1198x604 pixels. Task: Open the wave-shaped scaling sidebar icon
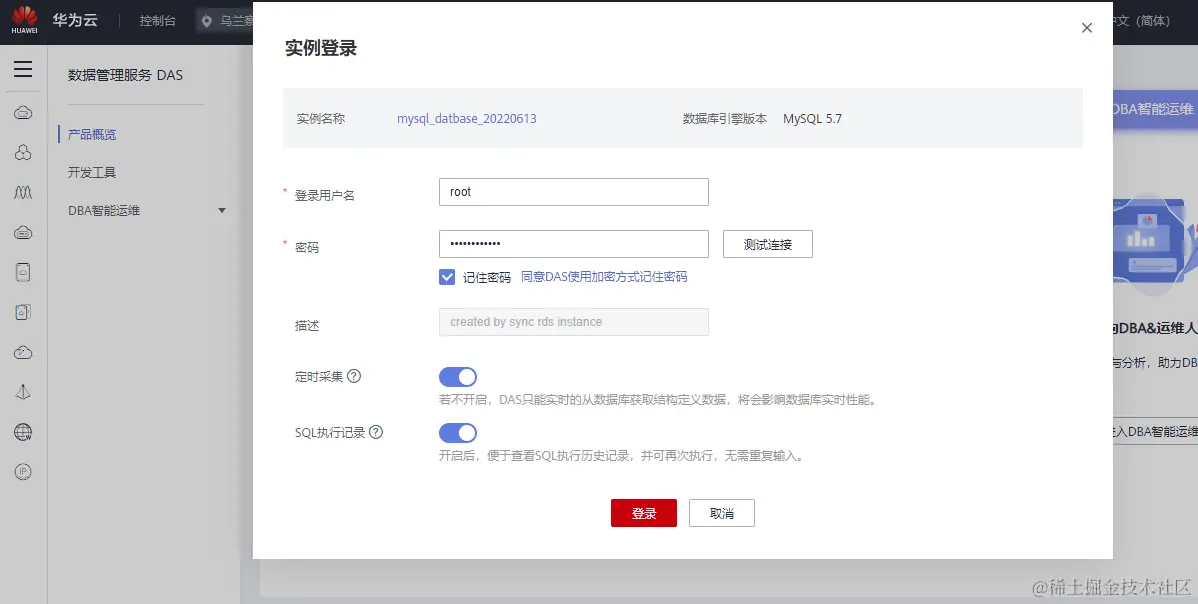tap(23, 192)
